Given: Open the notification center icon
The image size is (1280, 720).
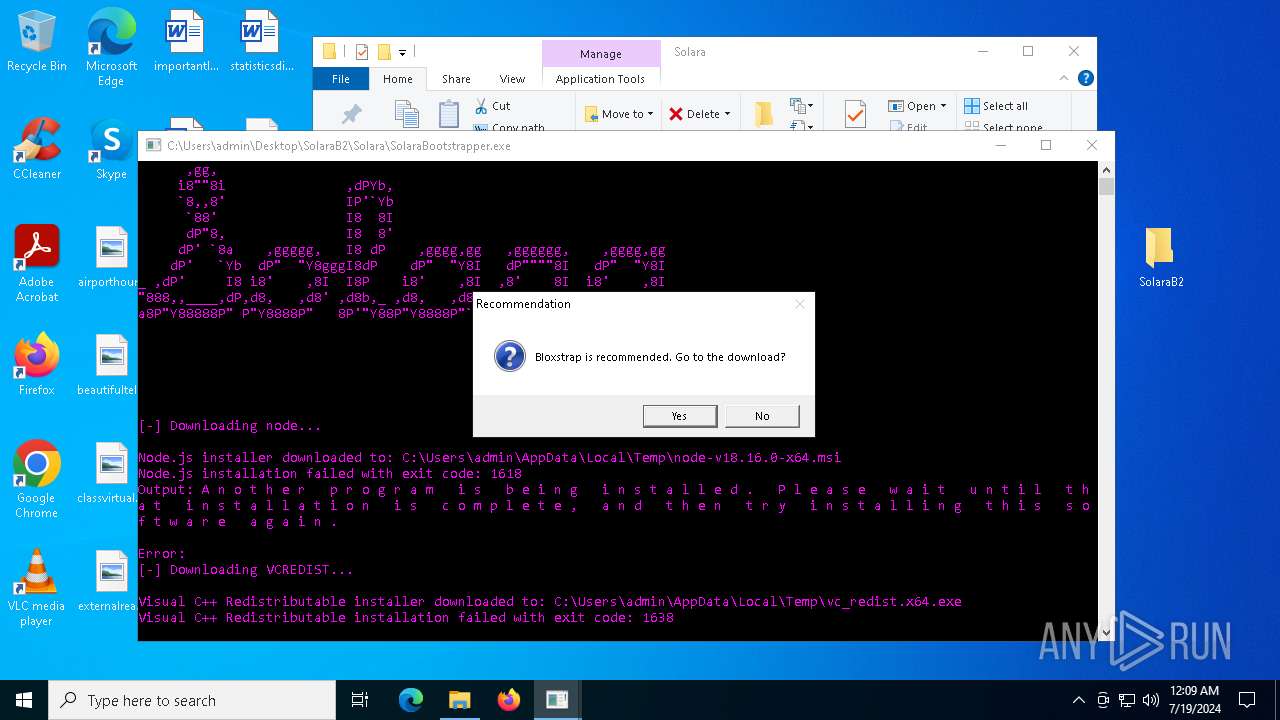Looking at the screenshot, I should click(1247, 700).
